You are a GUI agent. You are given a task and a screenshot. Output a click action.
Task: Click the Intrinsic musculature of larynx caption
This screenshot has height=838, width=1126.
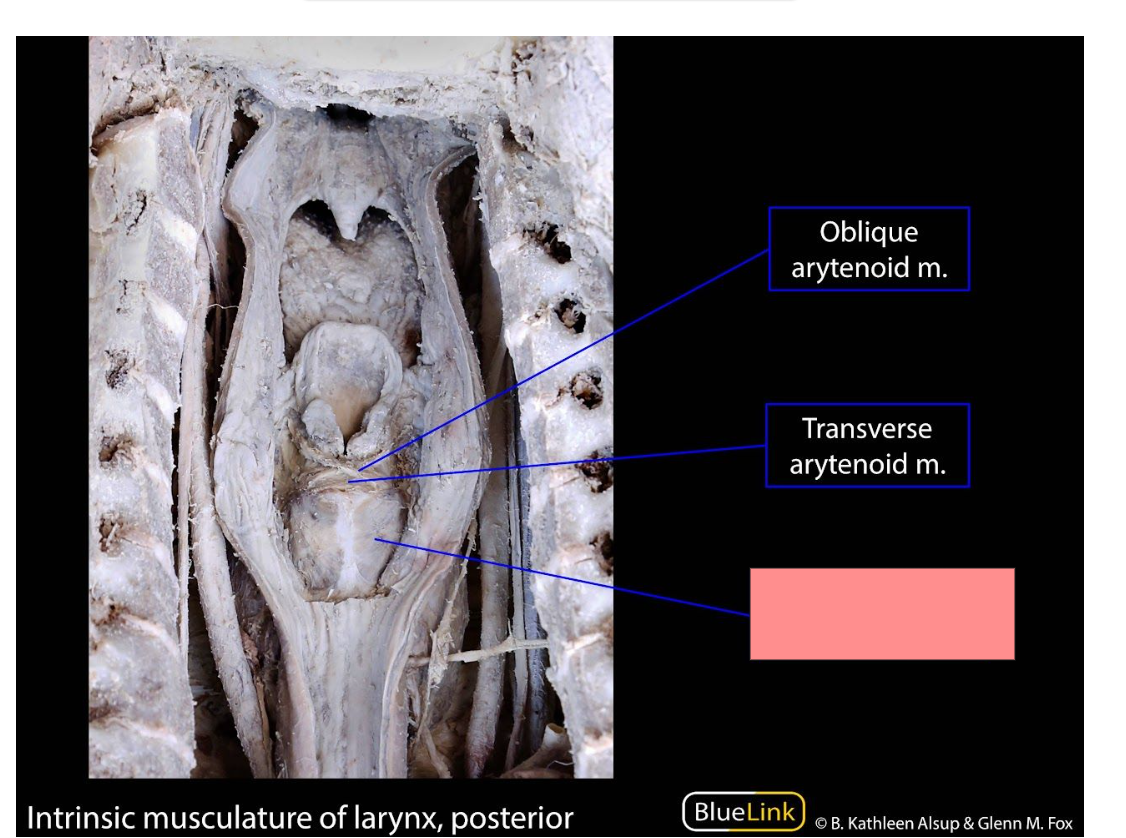(x=299, y=818)
